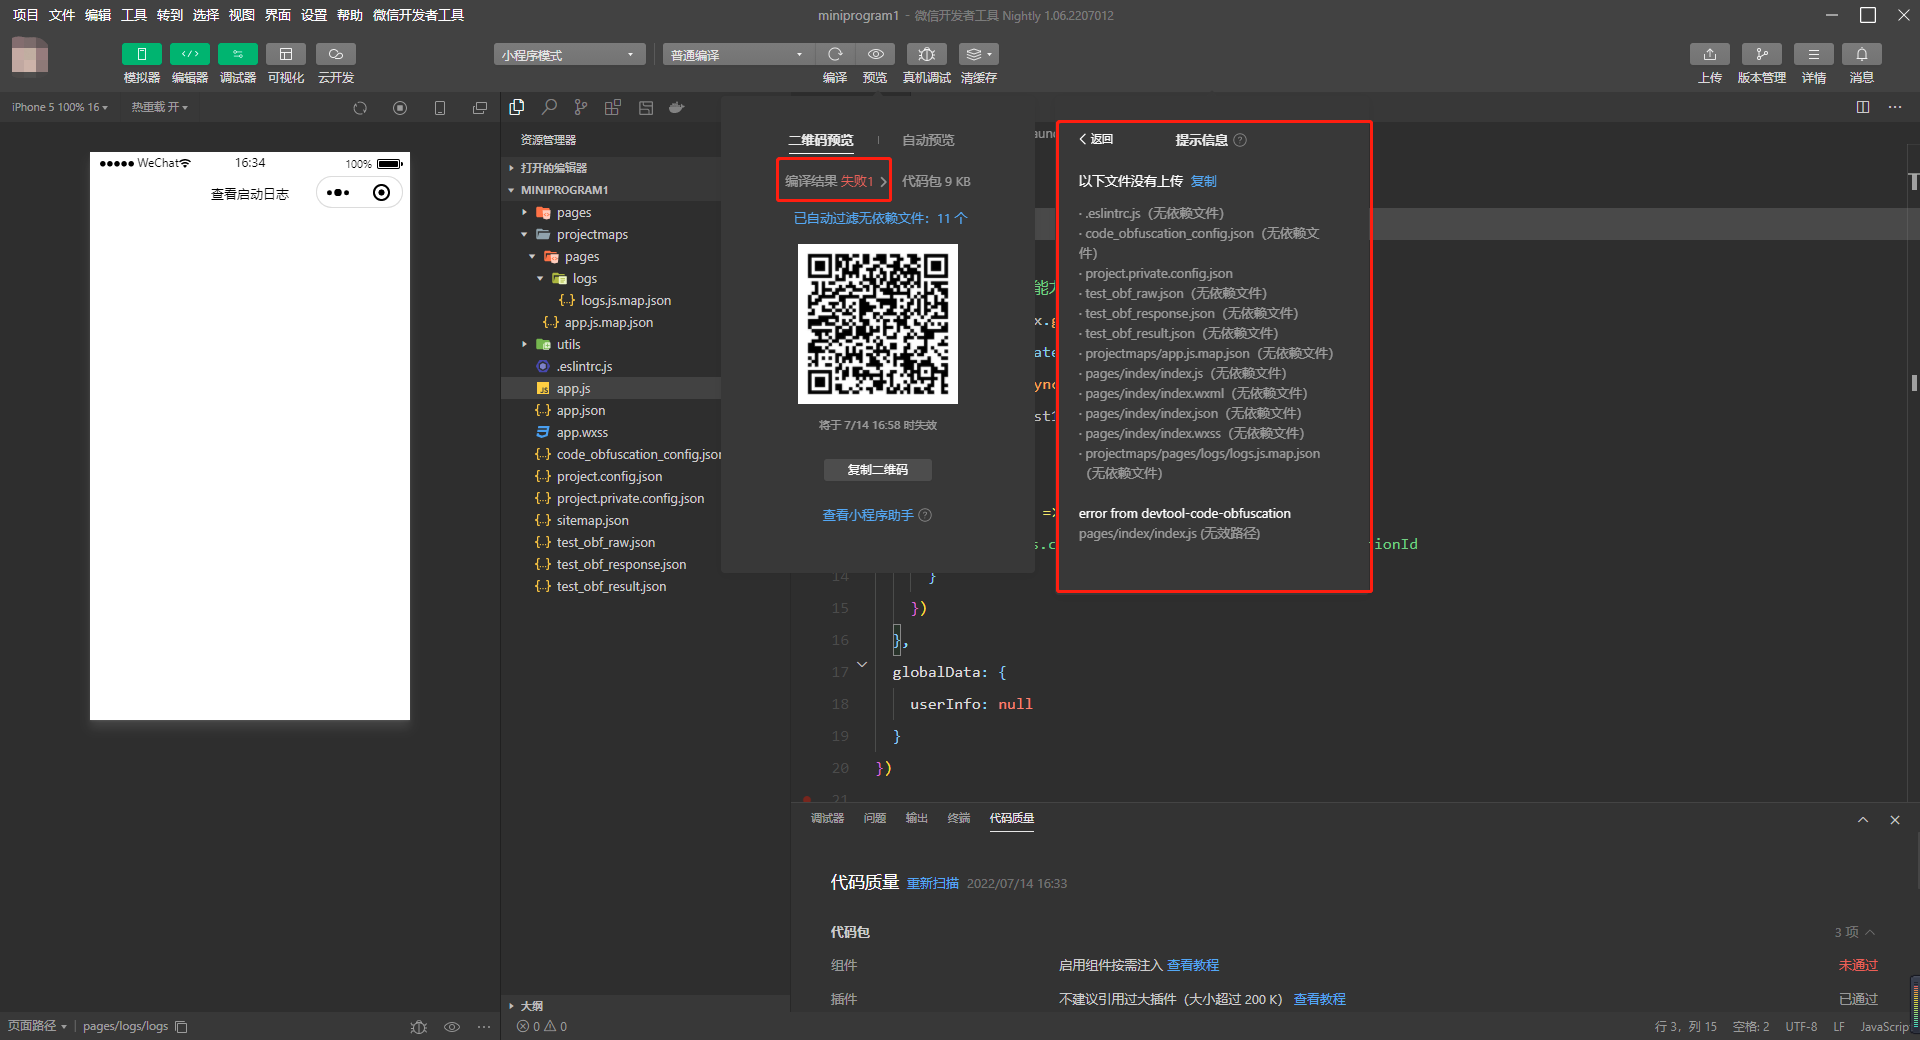Click the 编译 compile refresh icon
Screen dimensions: 1920x1040
835,54
